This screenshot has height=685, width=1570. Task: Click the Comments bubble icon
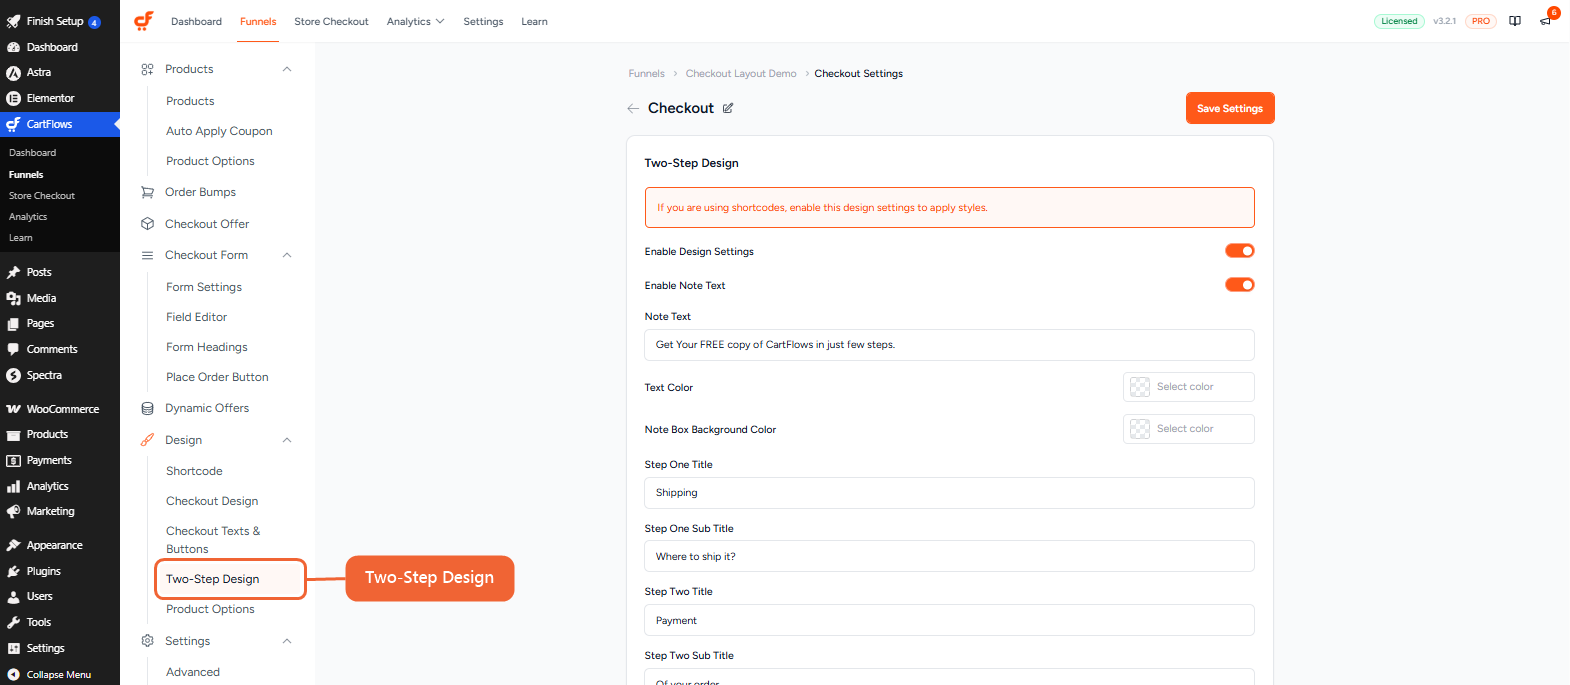pos(13,349)
